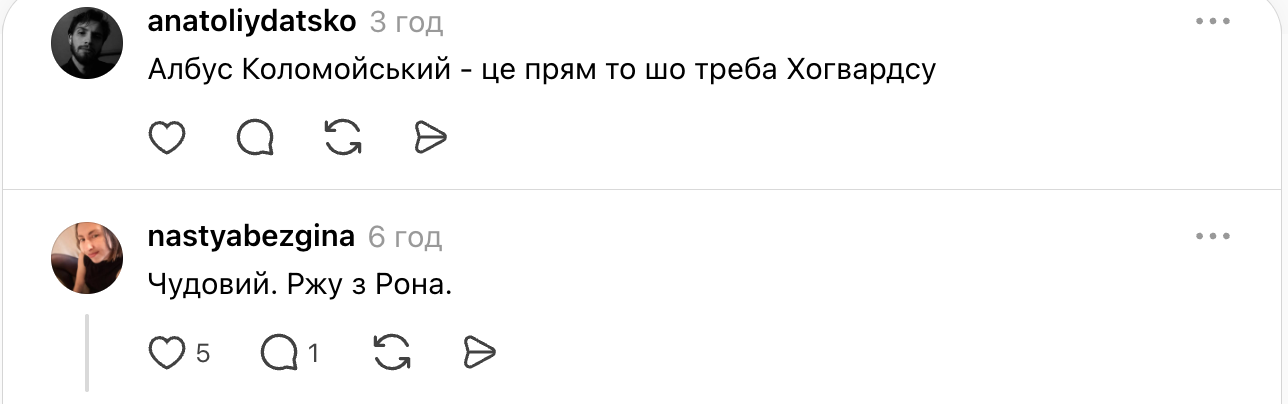Click nastyabezgina's profile picture

tap(87, 257)
